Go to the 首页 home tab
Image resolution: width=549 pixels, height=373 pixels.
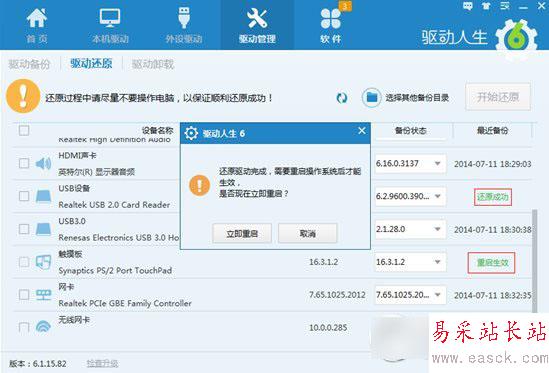point(37,26)
